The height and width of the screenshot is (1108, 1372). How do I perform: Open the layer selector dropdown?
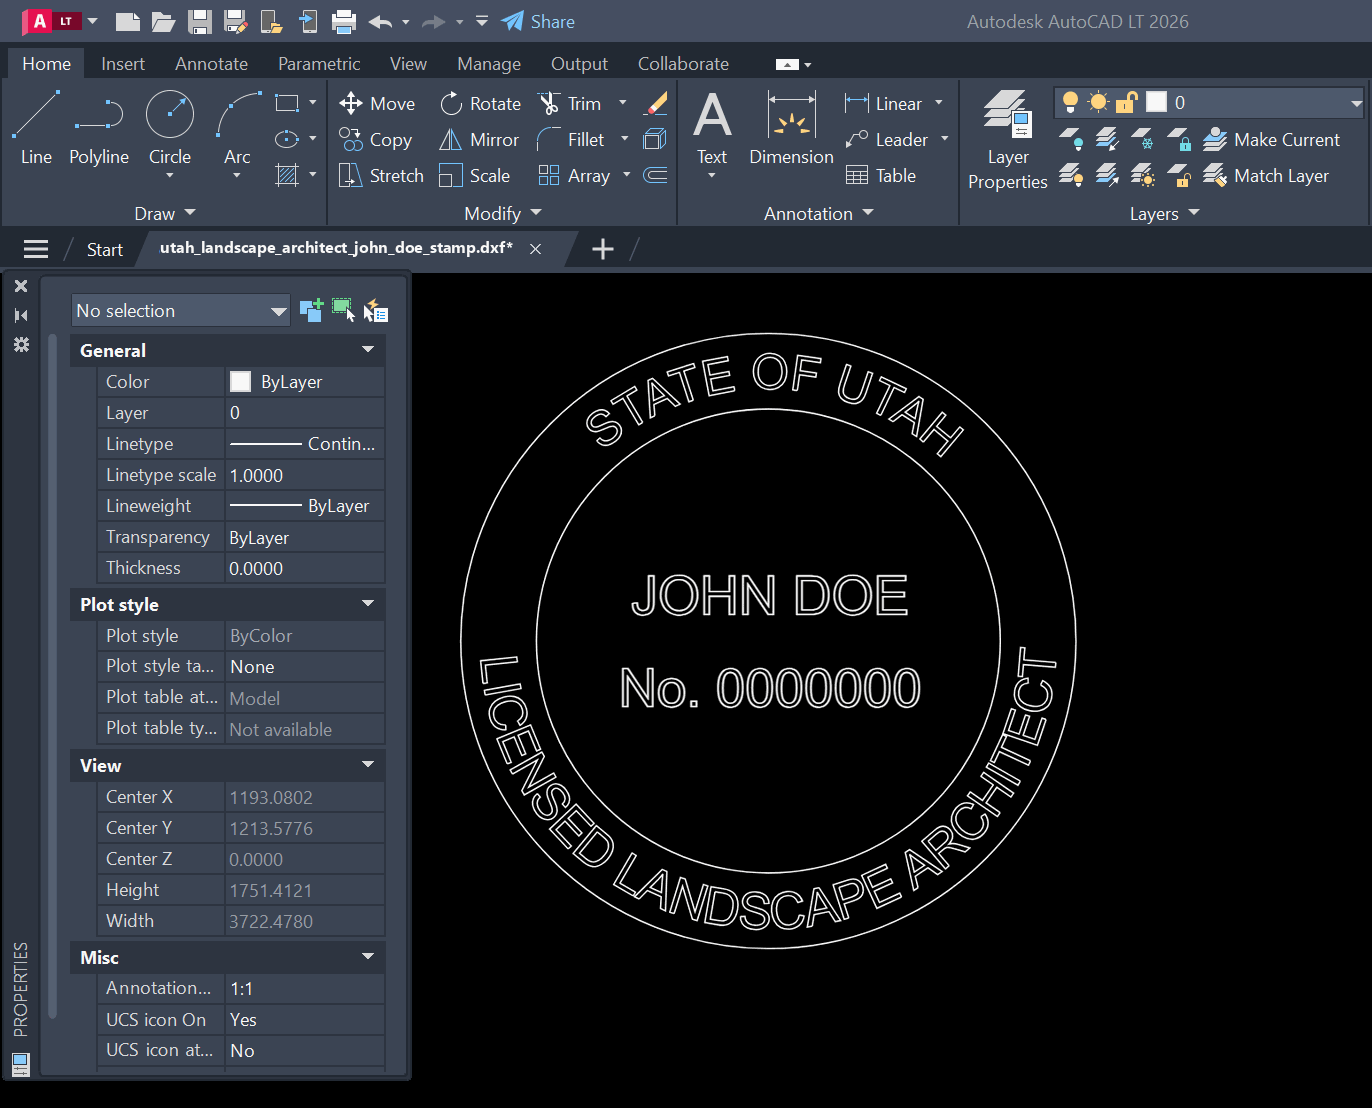(x=1356, y=102)
